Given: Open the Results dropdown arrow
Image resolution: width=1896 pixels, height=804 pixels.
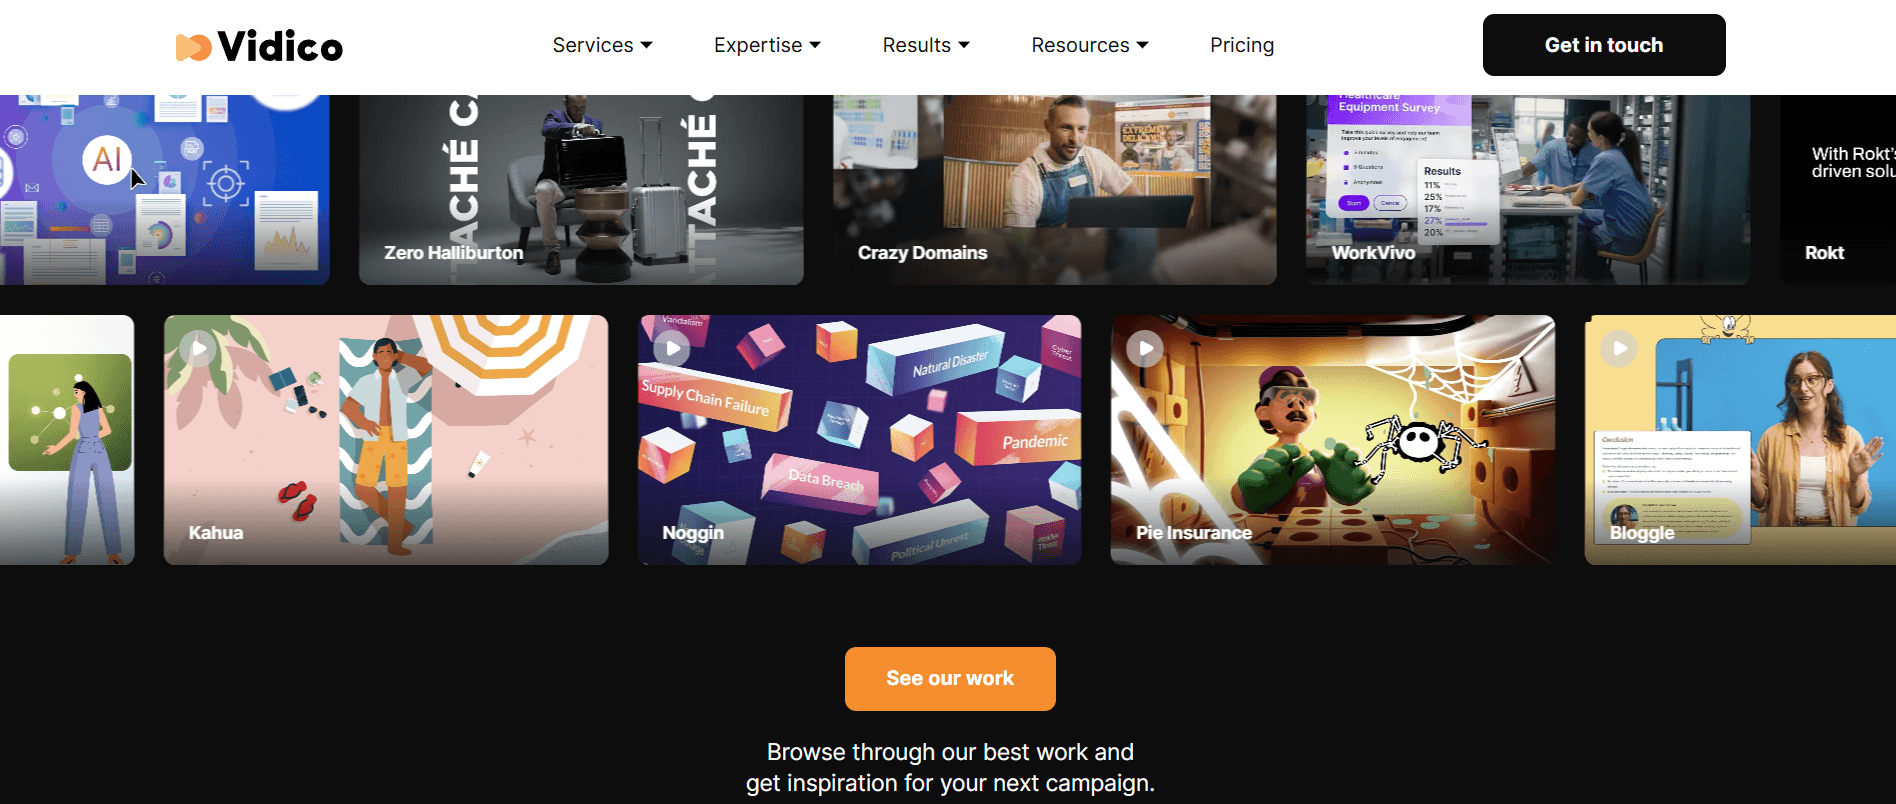Looking at the screenshot, I should (964, 45).
